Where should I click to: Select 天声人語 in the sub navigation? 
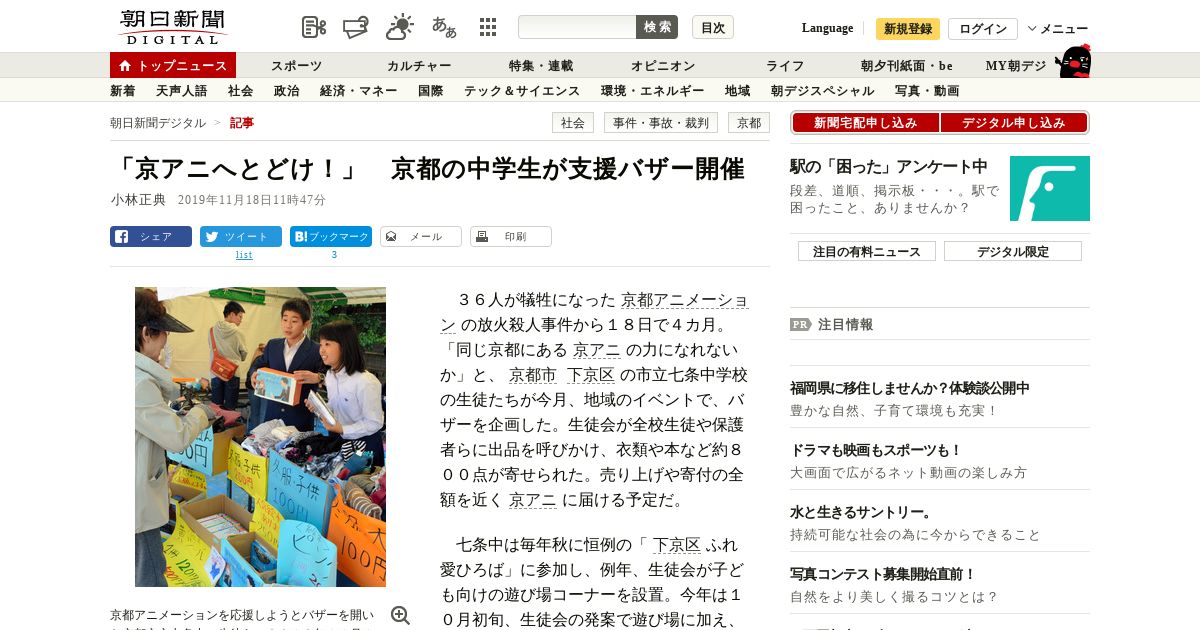click(x=182, y=91)
